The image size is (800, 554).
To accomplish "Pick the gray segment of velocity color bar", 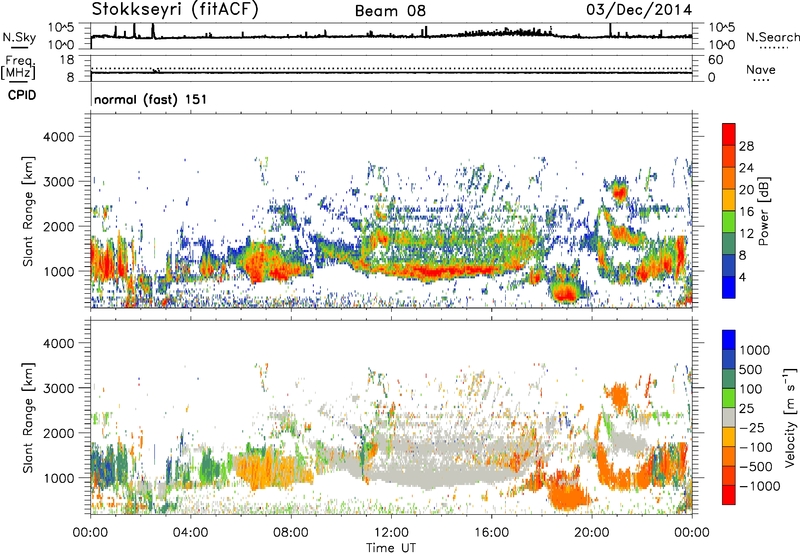I will tap(729, 418).
